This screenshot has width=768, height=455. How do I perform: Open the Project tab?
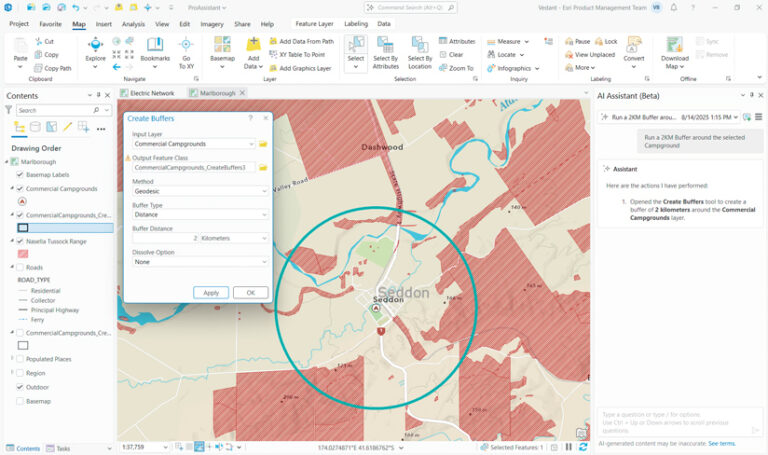(x=19, y=24)
